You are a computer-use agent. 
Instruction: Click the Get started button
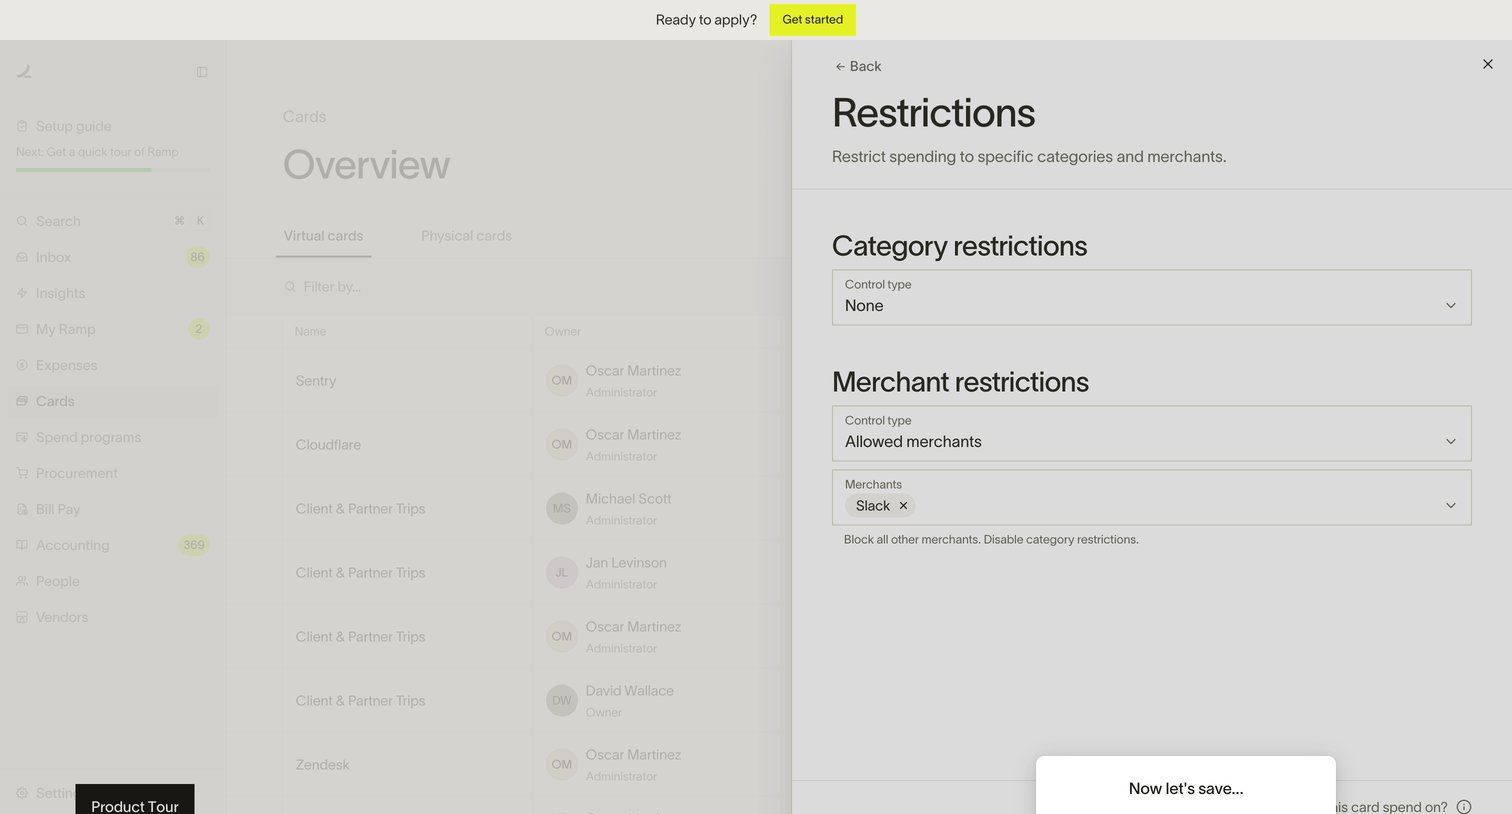[812, 20]
